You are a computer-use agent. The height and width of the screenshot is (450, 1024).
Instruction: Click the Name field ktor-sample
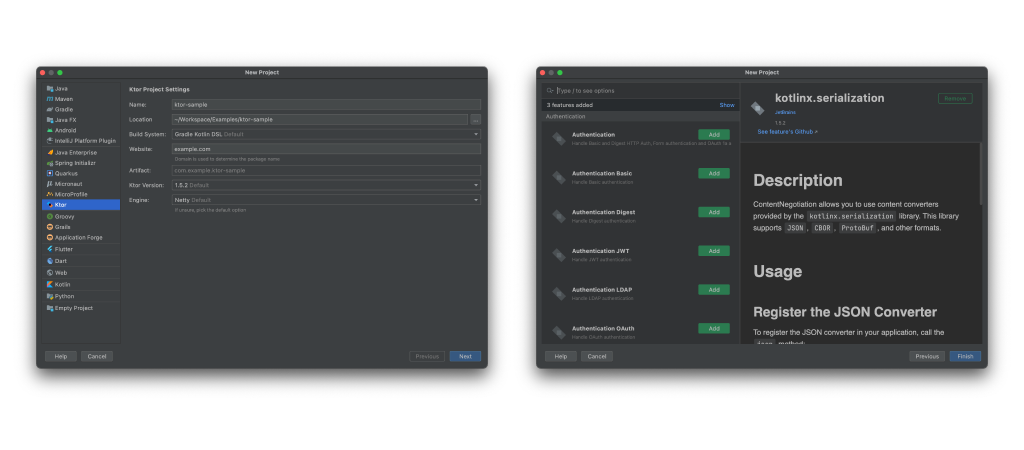pos(326,104)
